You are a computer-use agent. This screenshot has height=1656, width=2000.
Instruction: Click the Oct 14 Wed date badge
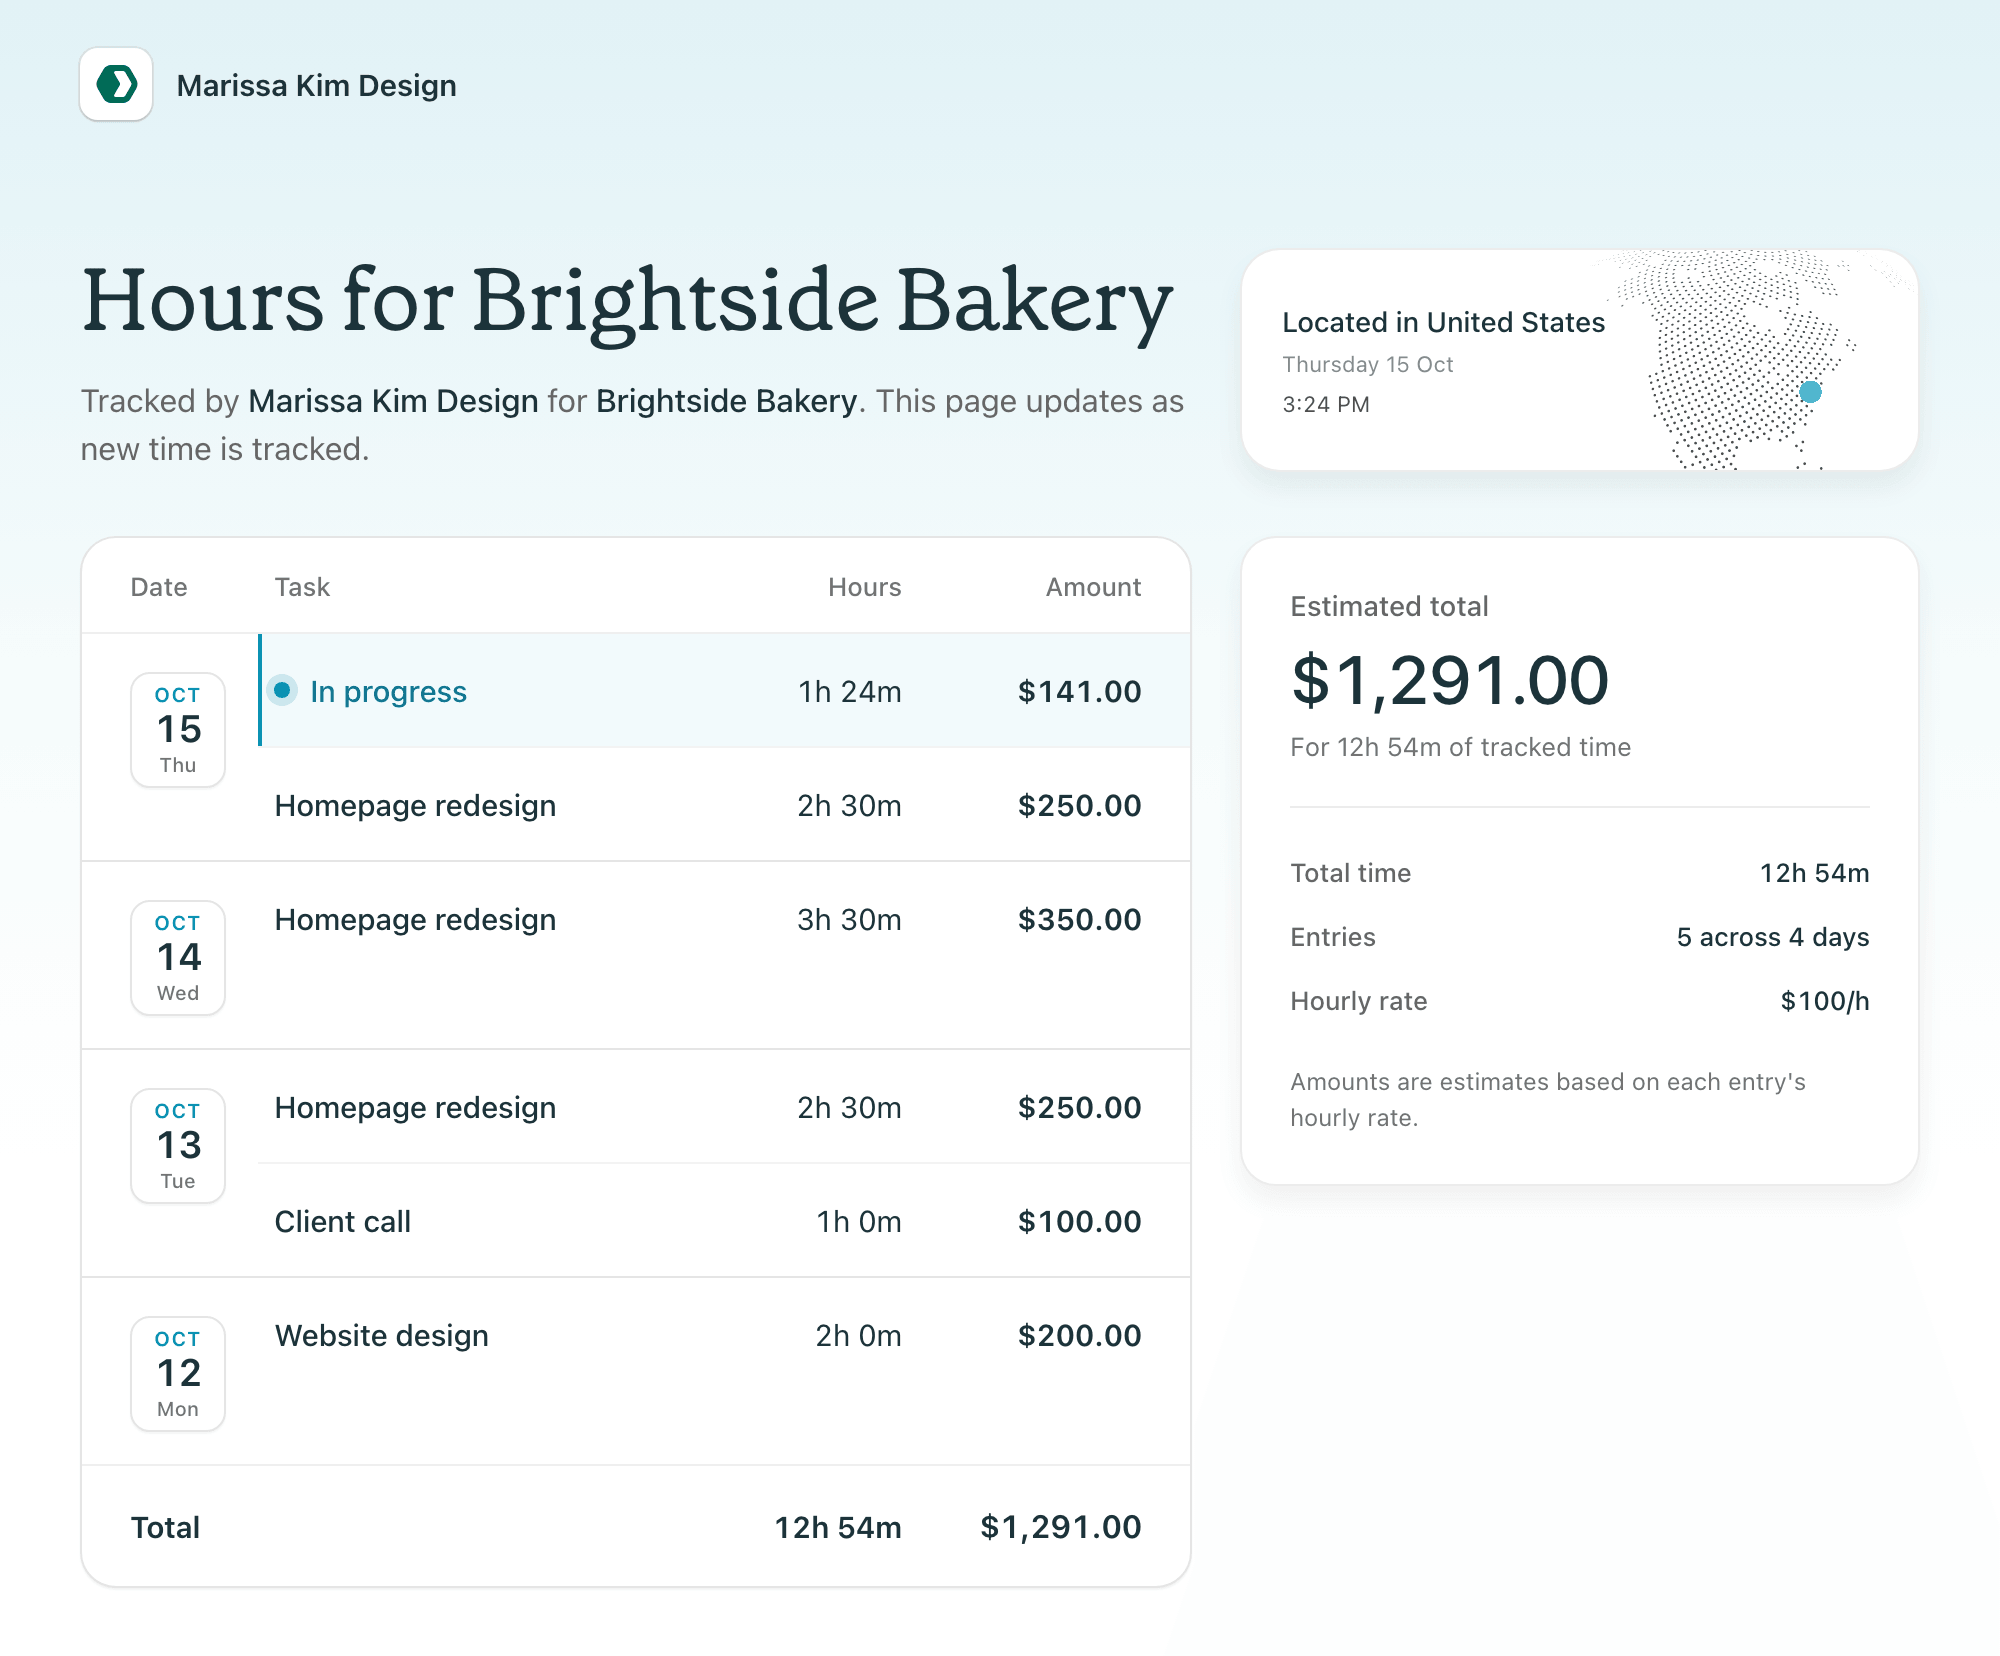pyautogui.click(x=178, y=958)
